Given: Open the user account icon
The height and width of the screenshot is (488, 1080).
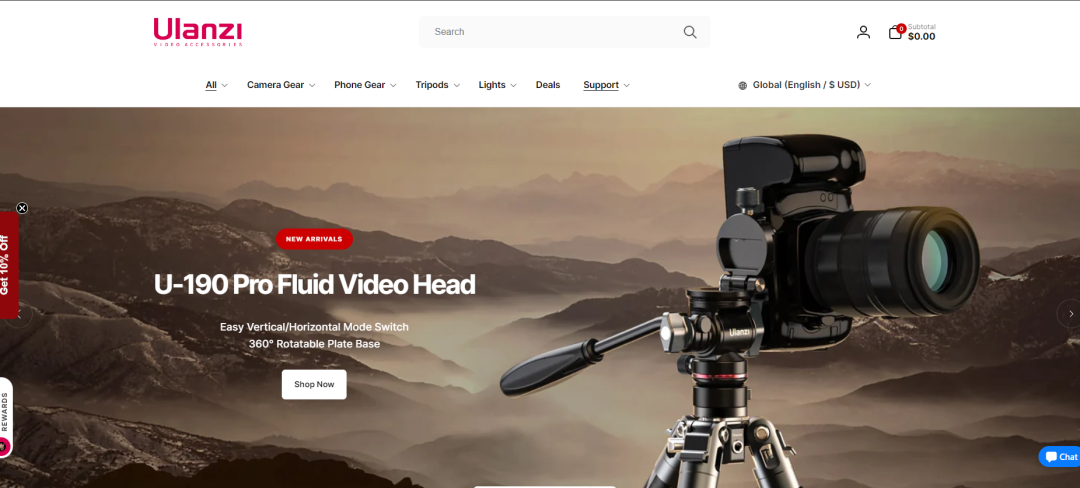Looking at the screenshot, I should [x=863, y=32].
